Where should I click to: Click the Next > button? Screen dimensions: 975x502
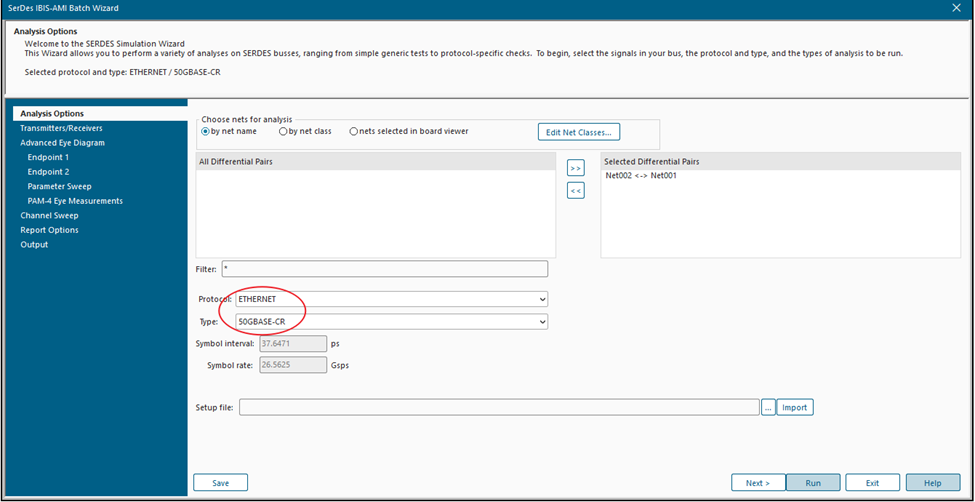(x=758, y=483)
